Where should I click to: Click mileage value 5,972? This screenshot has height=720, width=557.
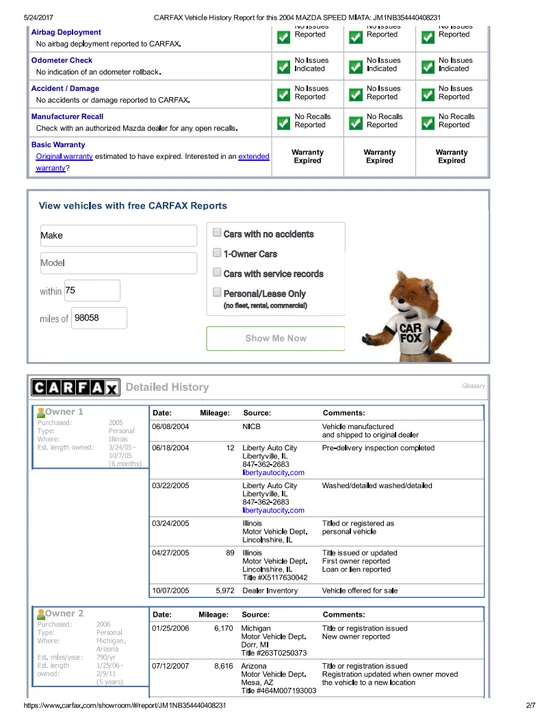(225, 591)
